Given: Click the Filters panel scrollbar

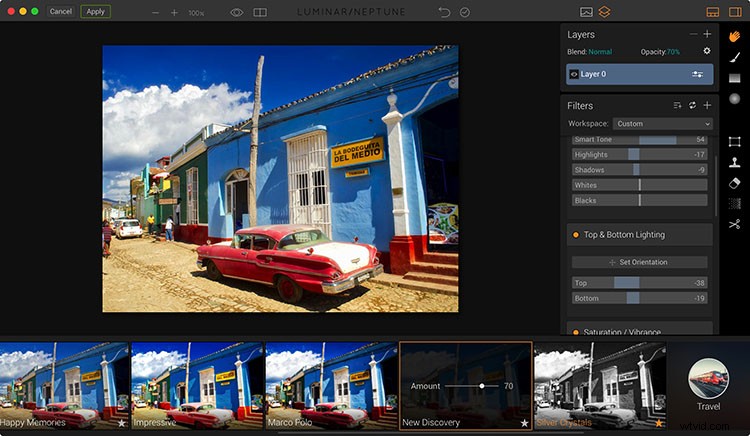Looking at the screenshot, I should [x=716, y=185].
